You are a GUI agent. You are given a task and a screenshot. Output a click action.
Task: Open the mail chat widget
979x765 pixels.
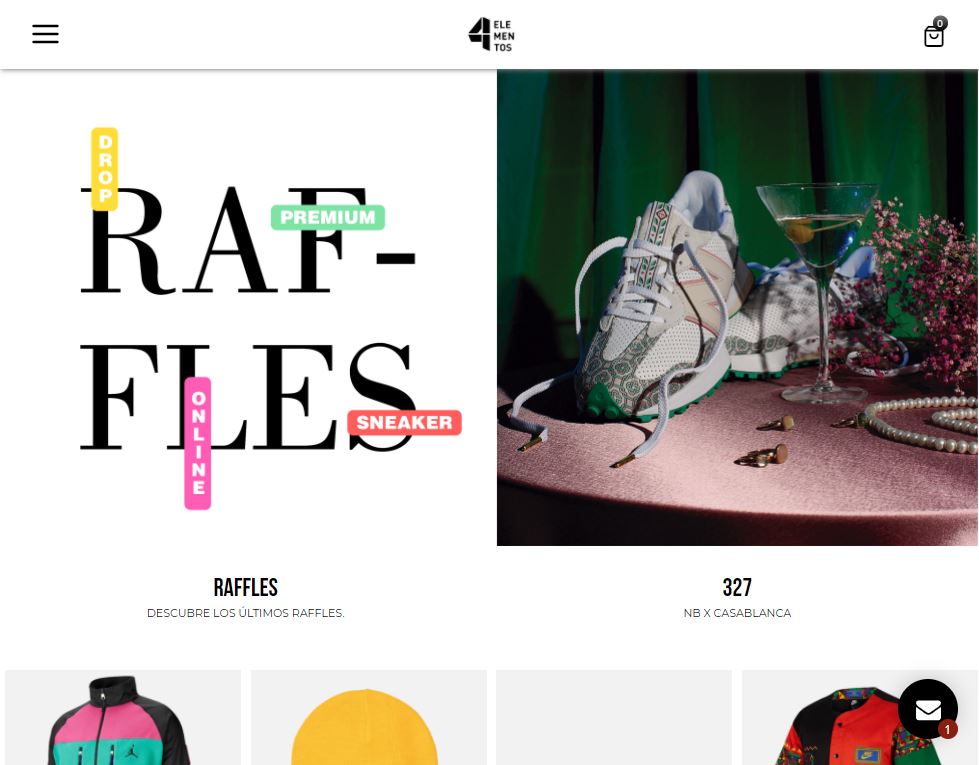click(x=928, y=709)
